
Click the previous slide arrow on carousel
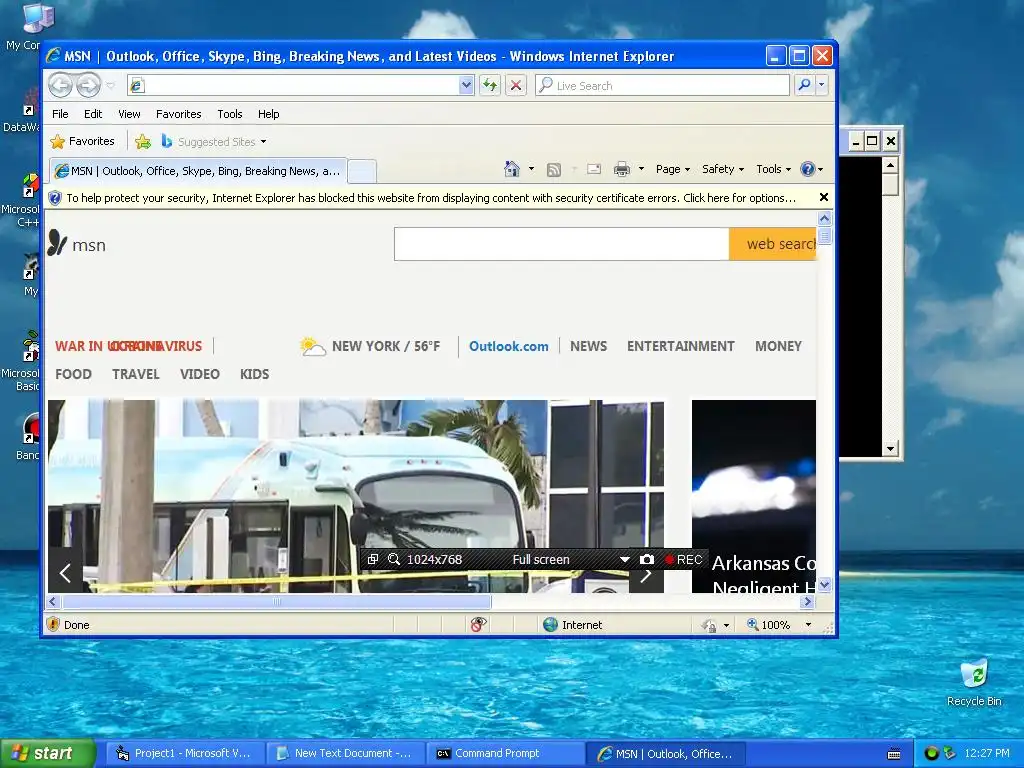pos(65,573)
